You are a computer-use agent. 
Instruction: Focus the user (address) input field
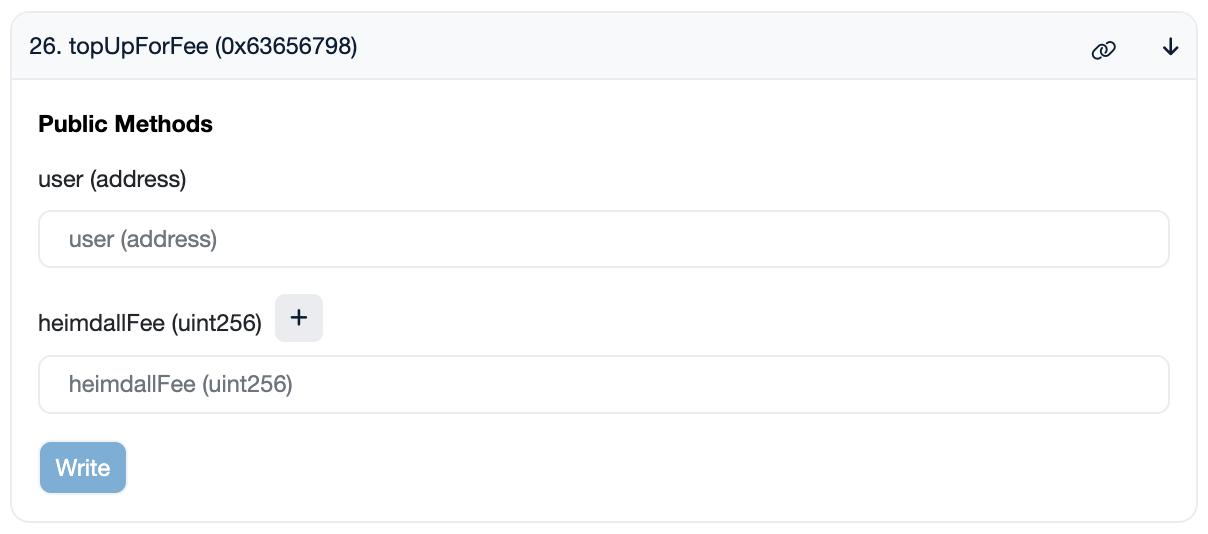603,239
